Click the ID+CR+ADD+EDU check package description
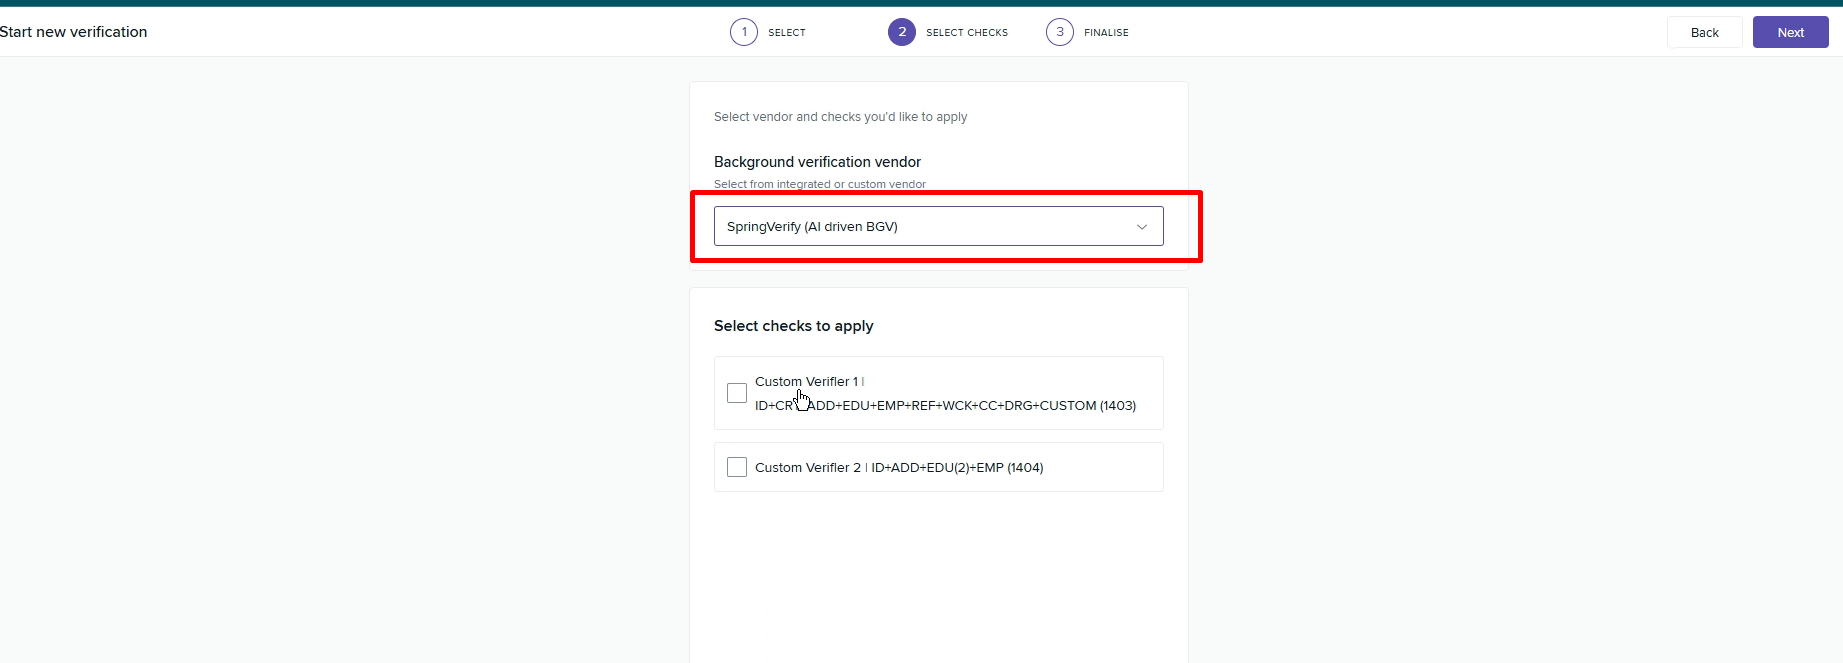1843x663 pixels. pyautogui.click(x=945, y=406)
